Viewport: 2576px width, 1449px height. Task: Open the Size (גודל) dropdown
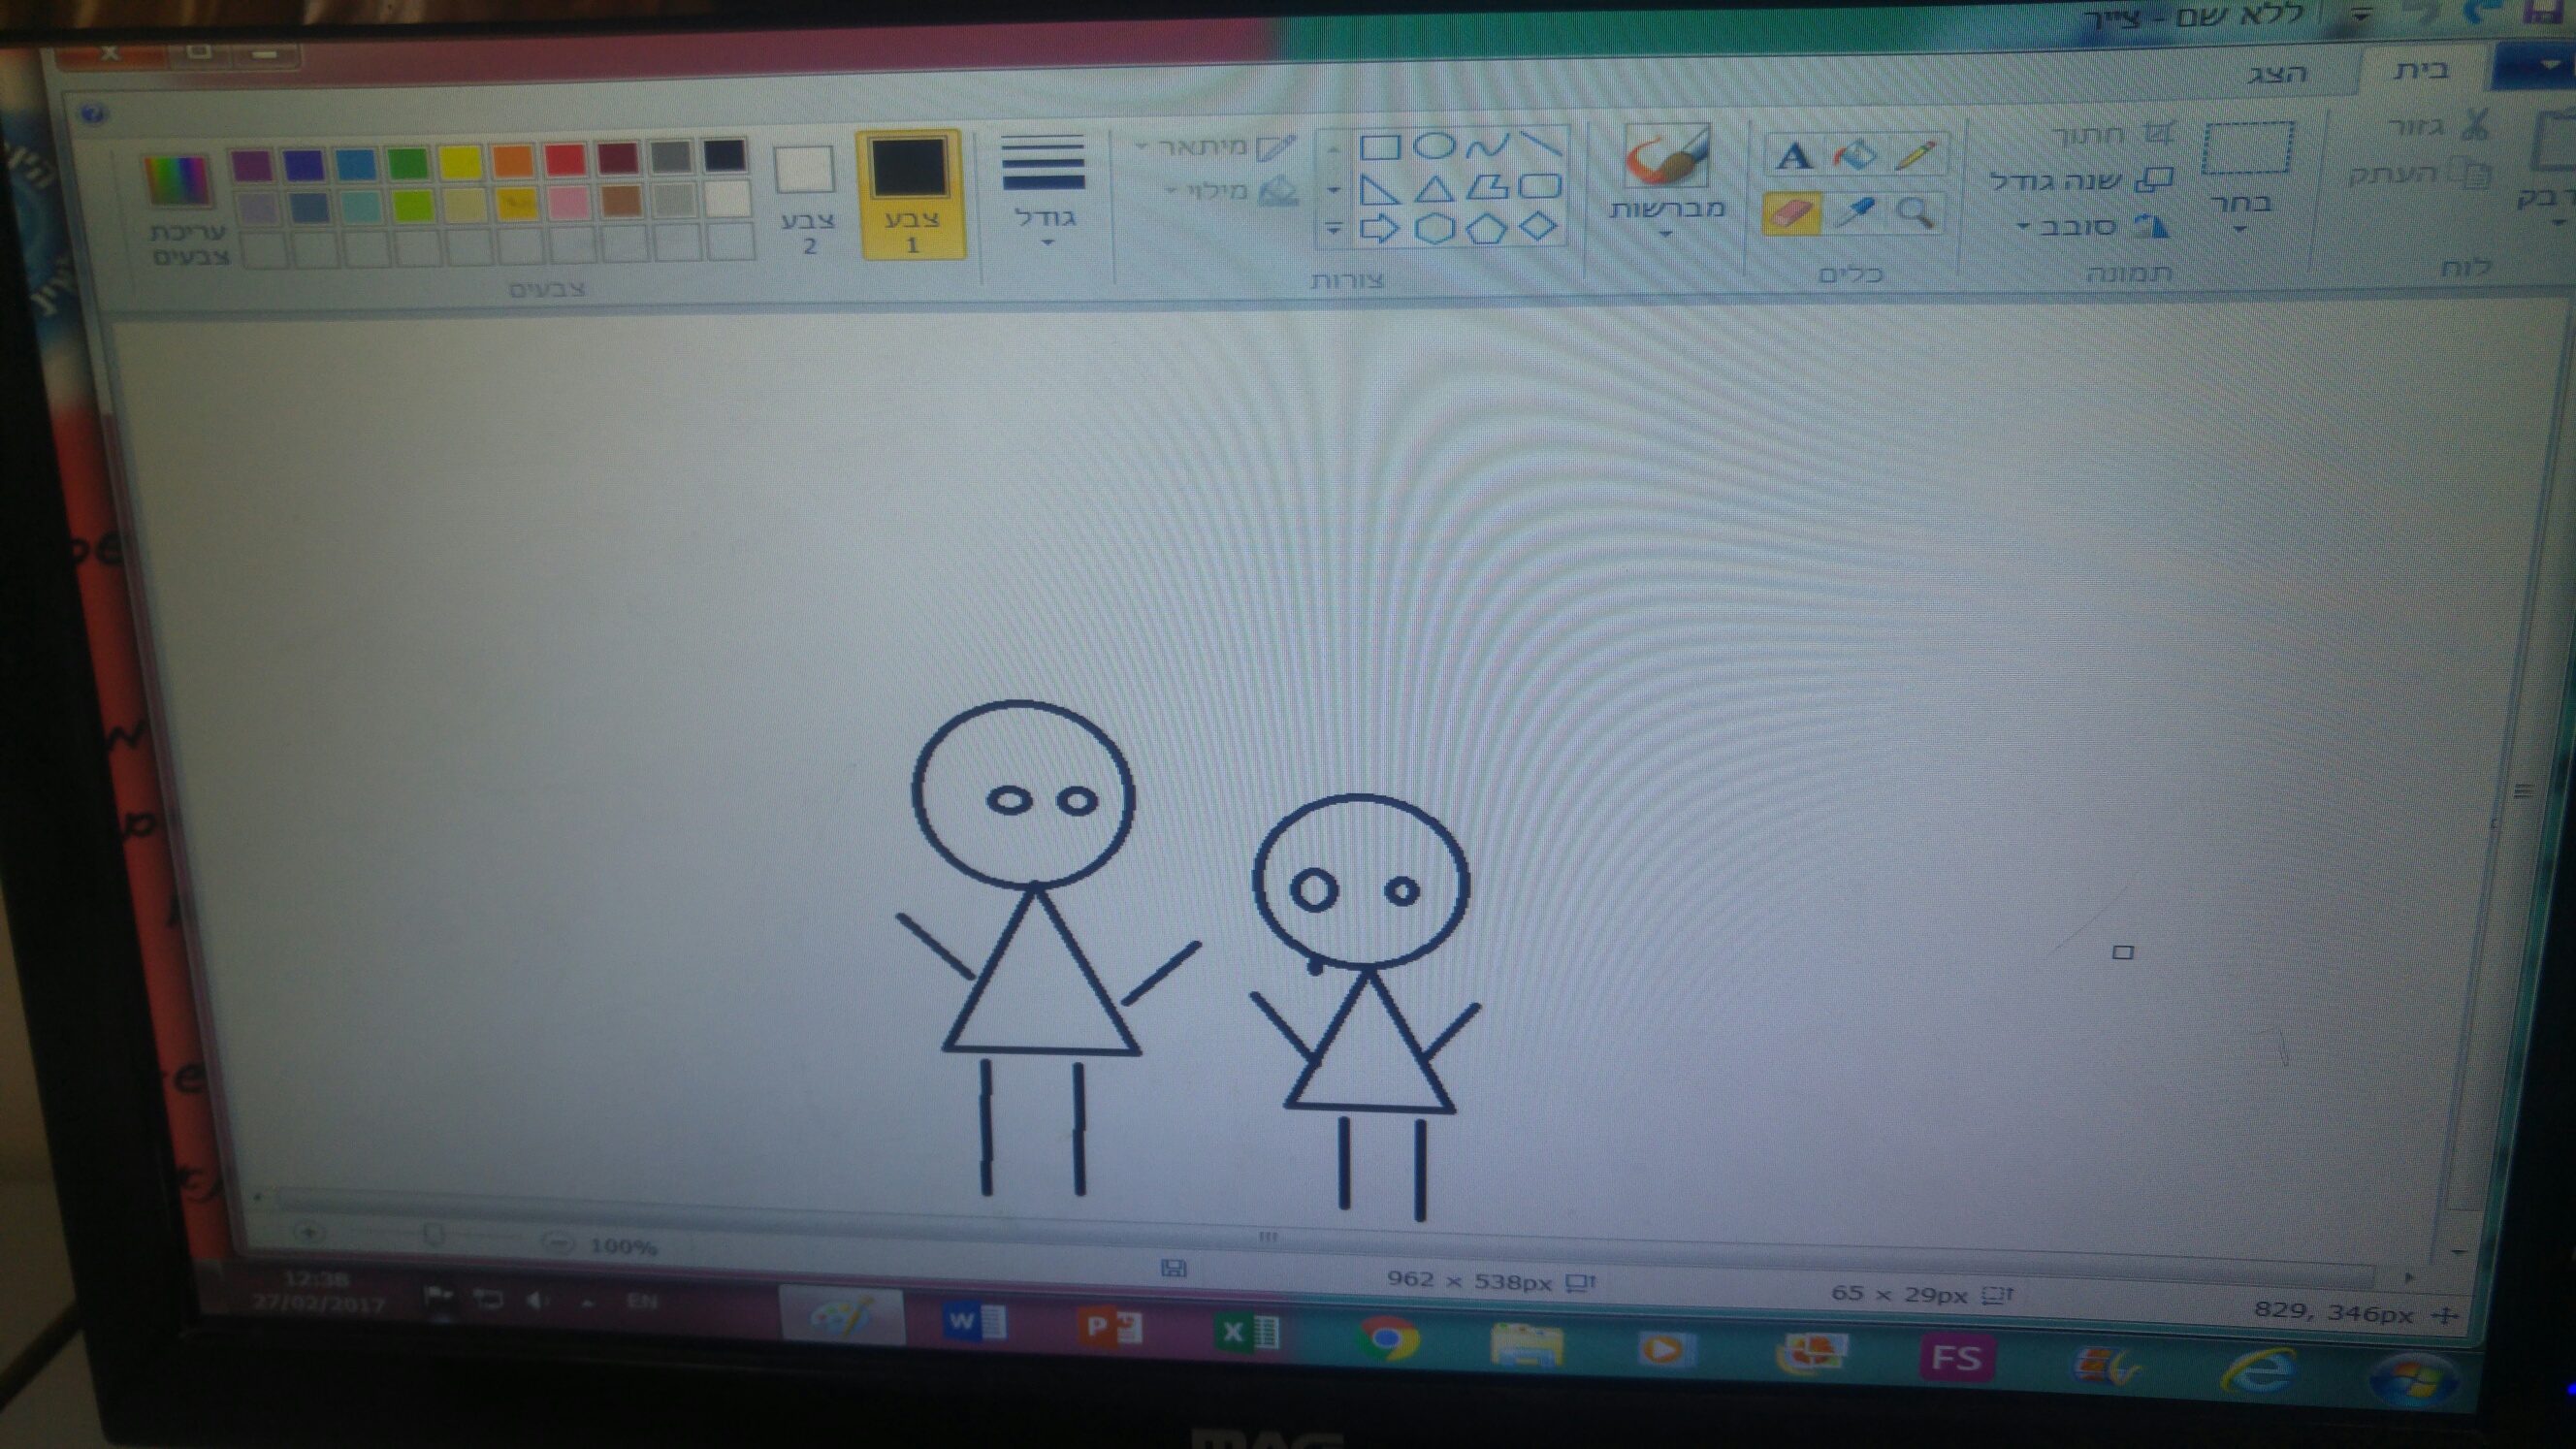coord(1044,190)
